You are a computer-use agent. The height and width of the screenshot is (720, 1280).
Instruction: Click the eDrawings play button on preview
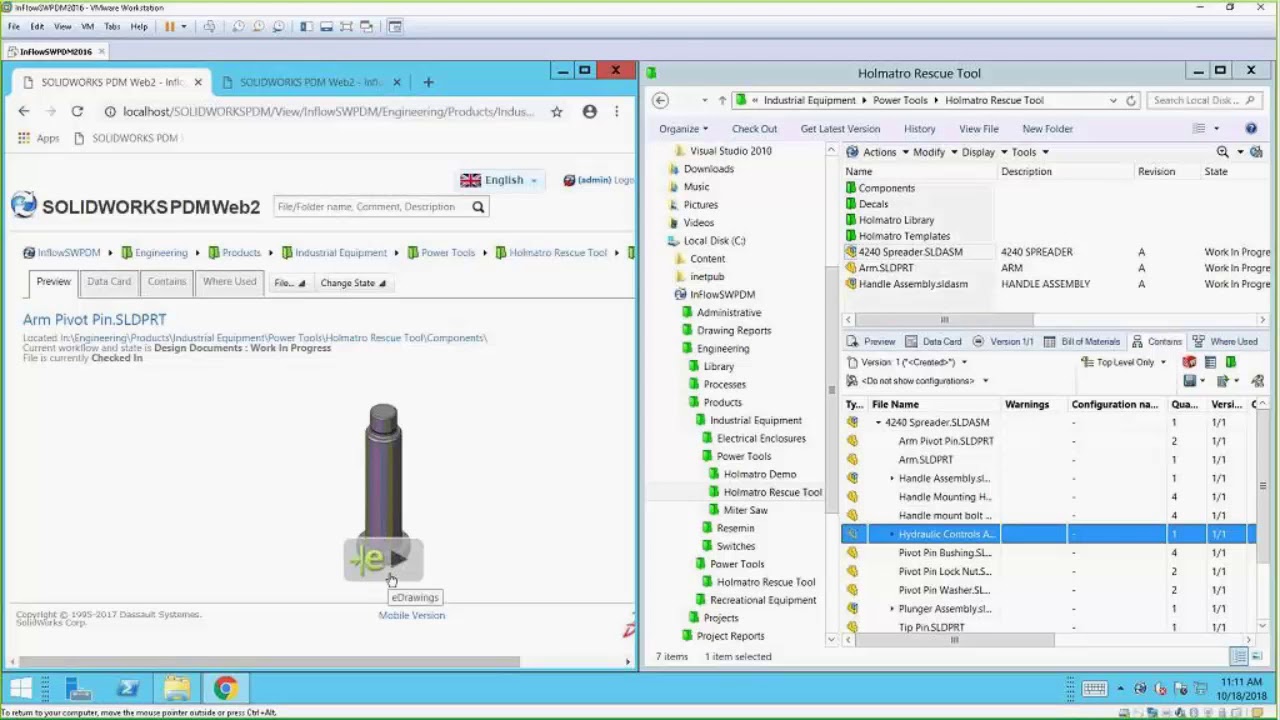coord(384,559)
